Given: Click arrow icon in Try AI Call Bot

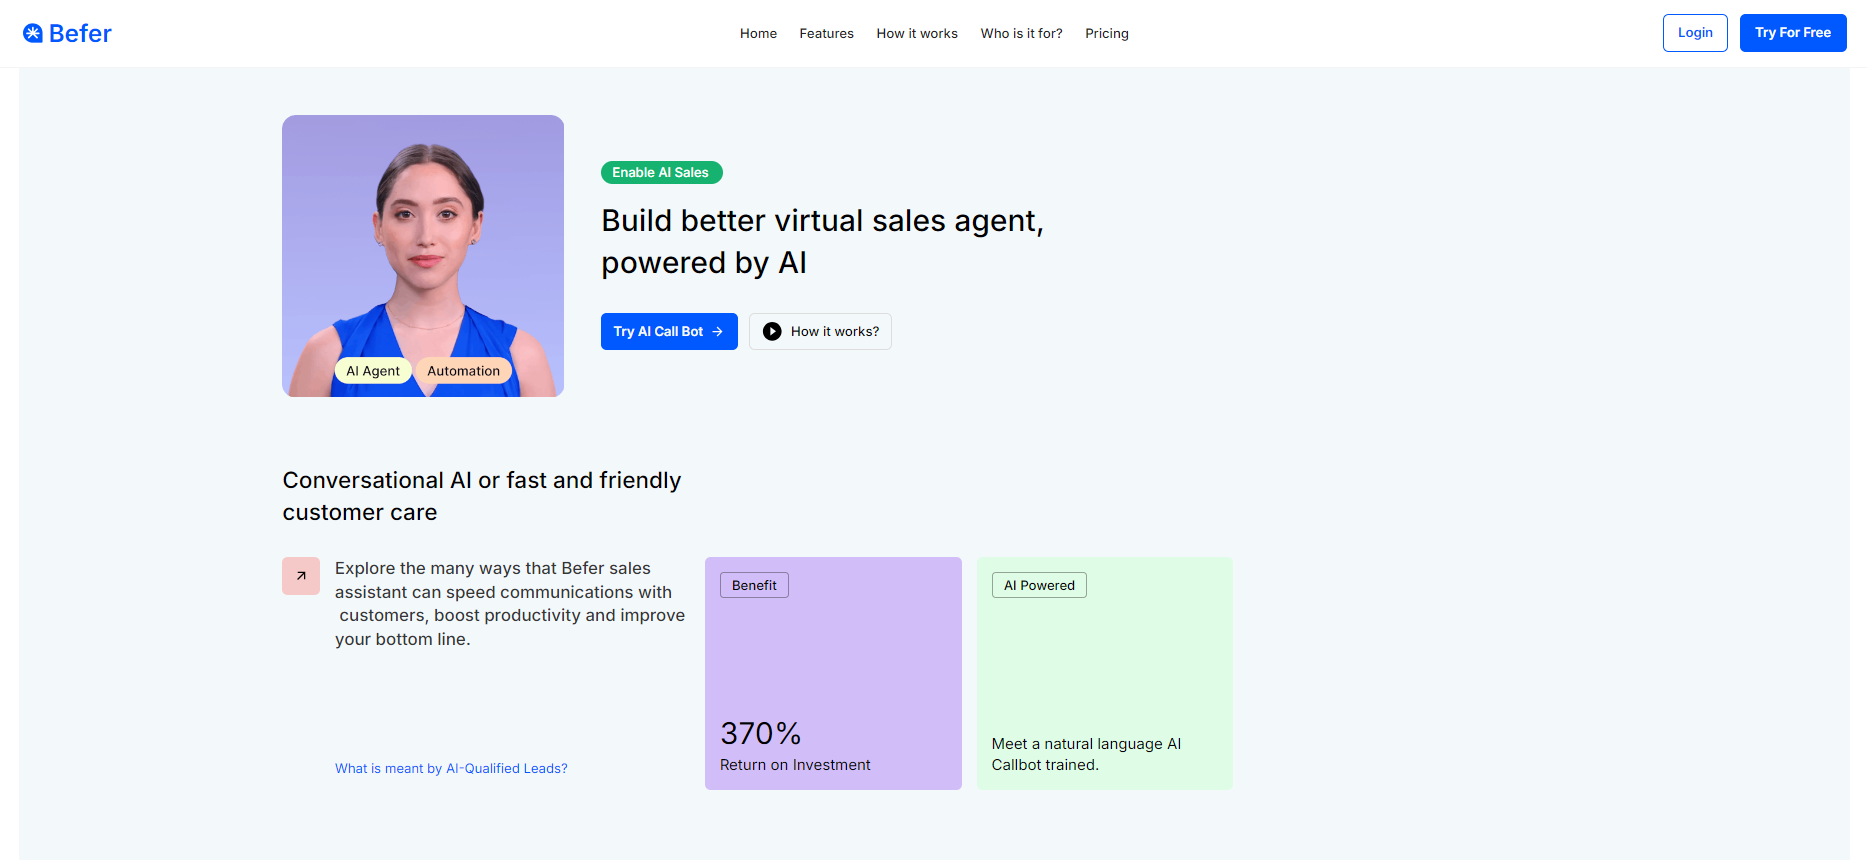Looking at the screenshot, I should click(x=717, y=332).
